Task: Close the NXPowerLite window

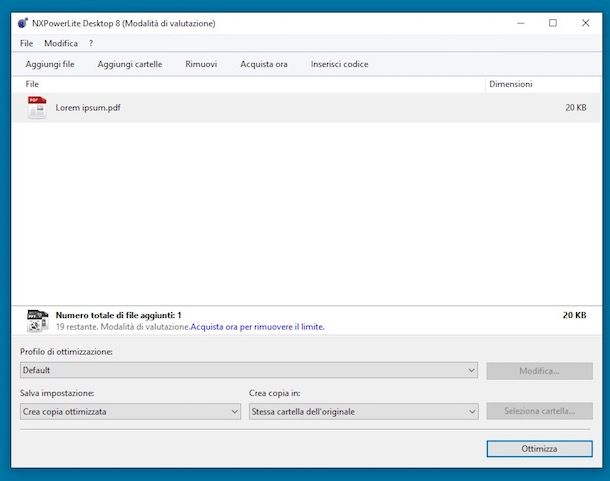Action: [x=585, y=23]
